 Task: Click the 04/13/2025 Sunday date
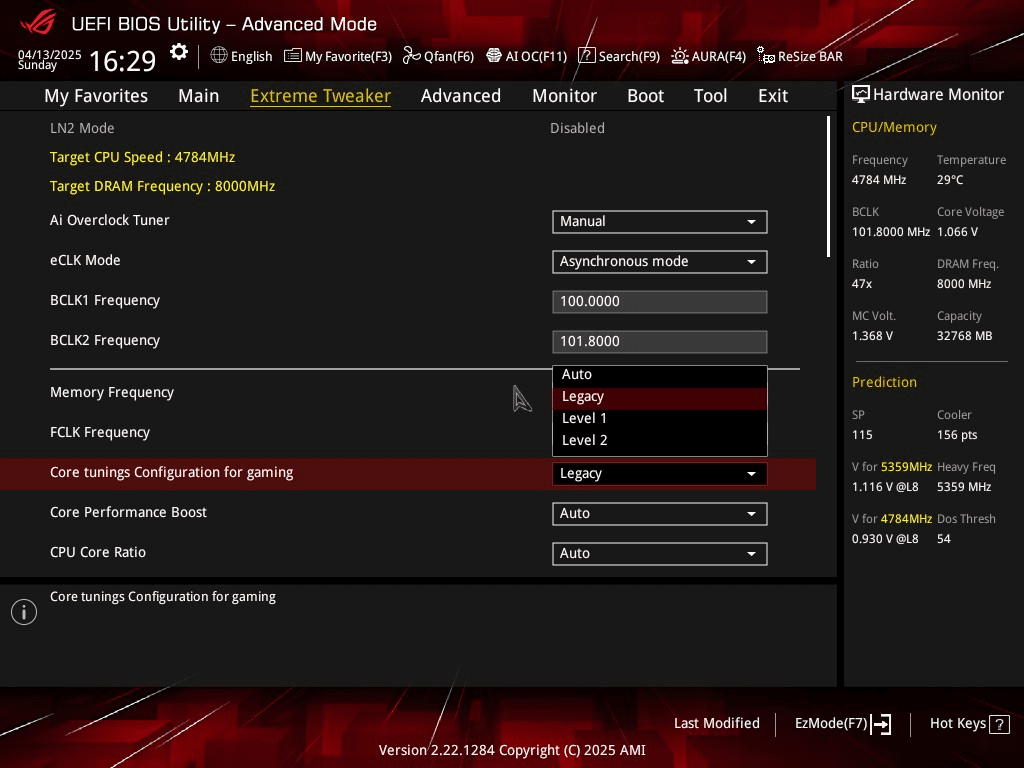coord(50,59)
